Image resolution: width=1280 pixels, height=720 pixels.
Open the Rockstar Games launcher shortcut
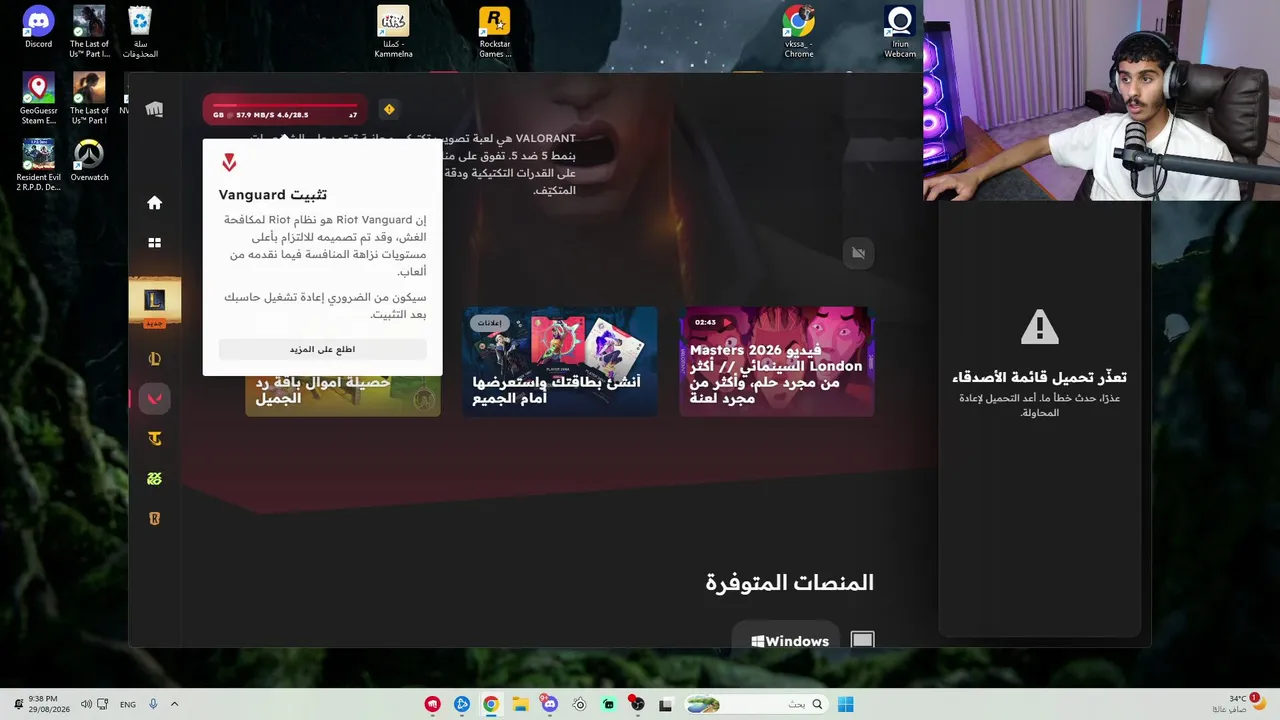coord(494,33)
